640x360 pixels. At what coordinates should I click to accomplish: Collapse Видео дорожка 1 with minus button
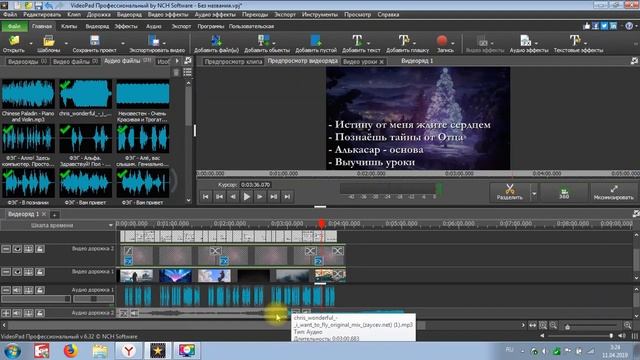coord(6,272)
